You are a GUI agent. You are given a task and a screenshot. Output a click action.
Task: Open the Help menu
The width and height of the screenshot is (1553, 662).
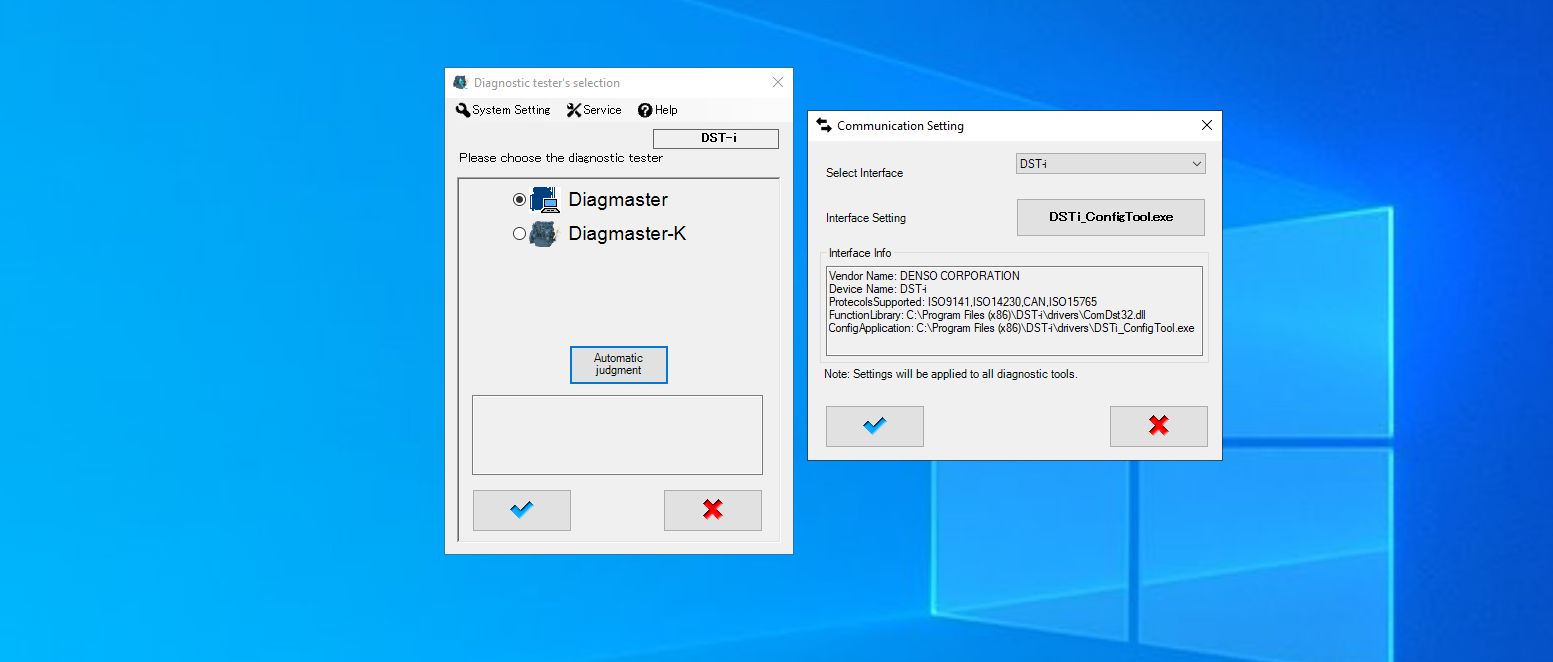(x=657, y=110)
